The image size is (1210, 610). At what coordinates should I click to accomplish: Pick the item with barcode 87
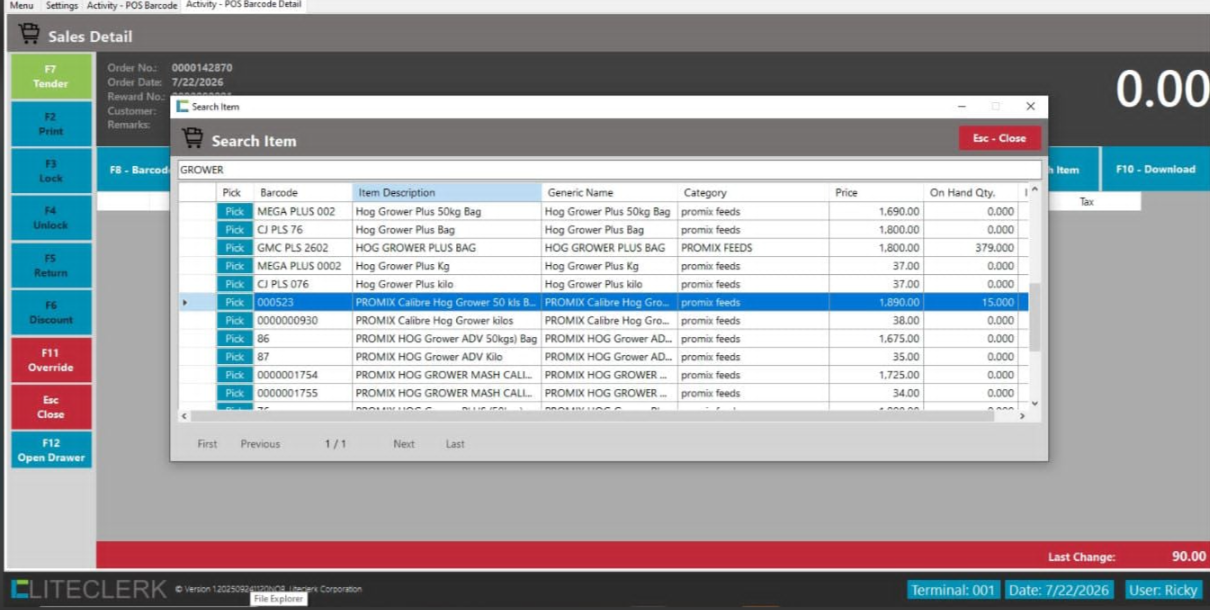pos(234,356)
